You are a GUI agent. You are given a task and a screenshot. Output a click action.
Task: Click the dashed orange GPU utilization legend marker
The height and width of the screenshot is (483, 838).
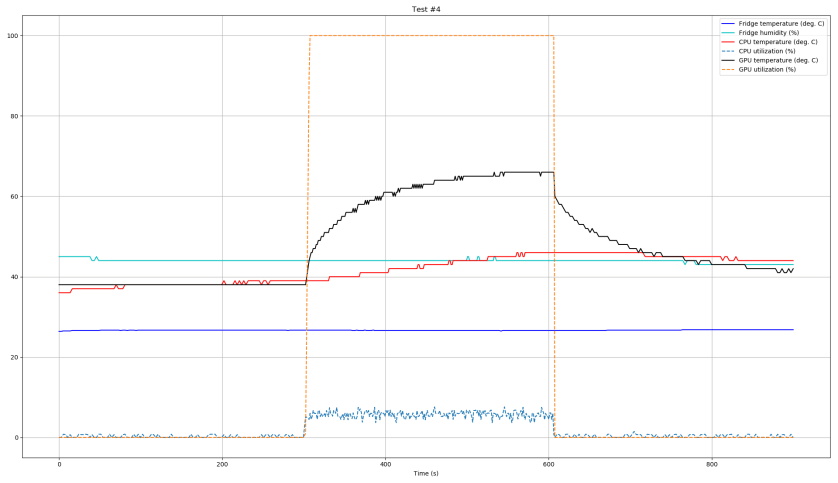[728, 69]
